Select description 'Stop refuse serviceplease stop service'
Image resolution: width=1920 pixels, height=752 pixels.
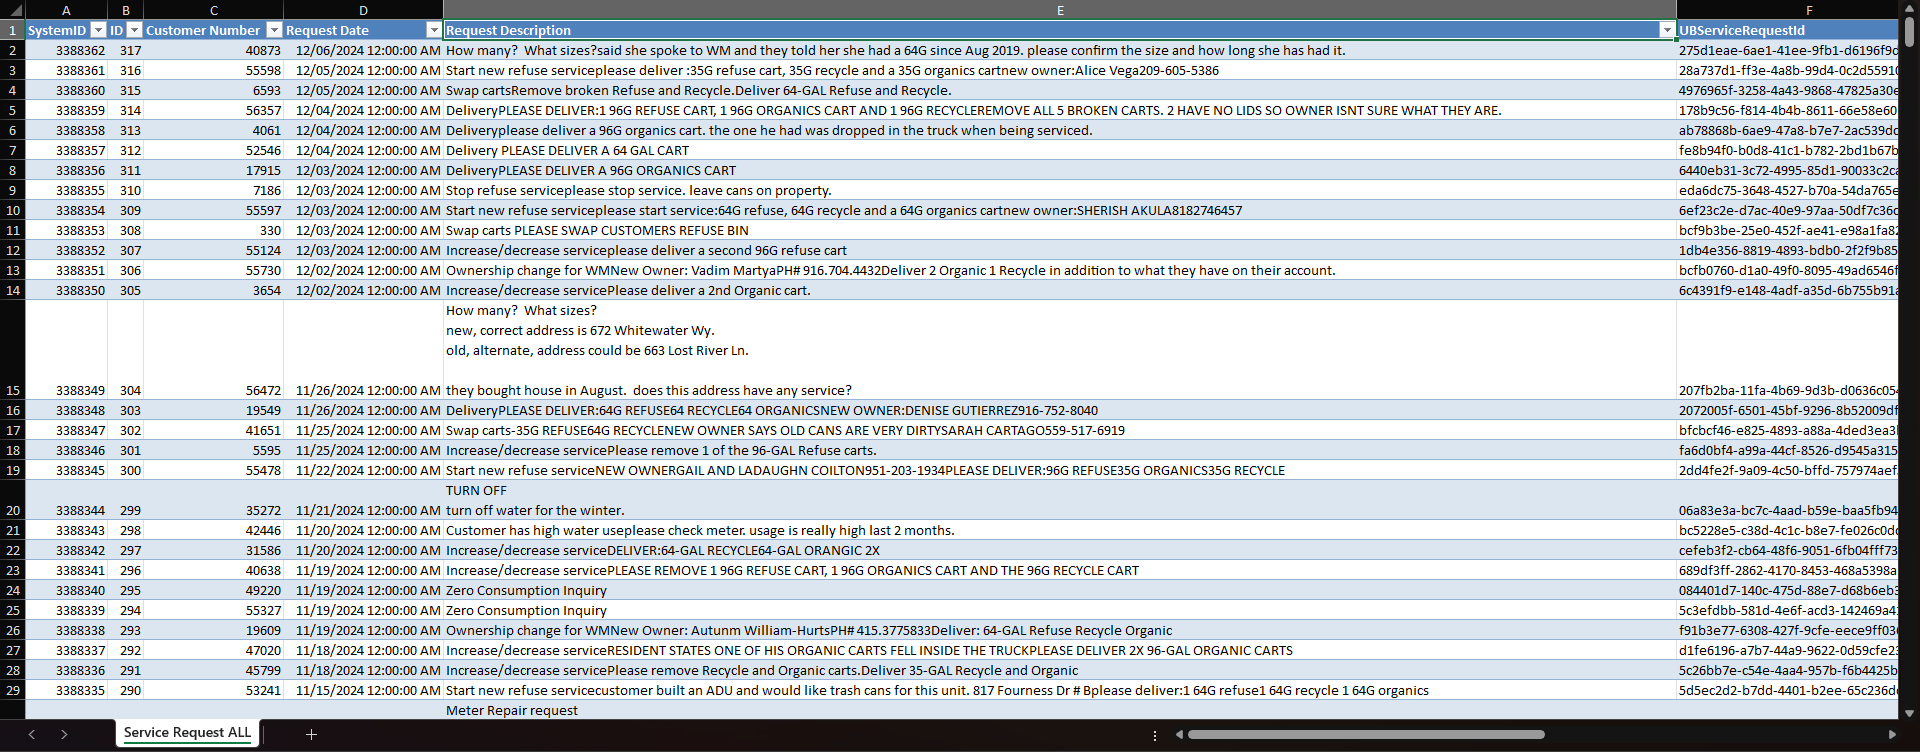[1060, 190]
